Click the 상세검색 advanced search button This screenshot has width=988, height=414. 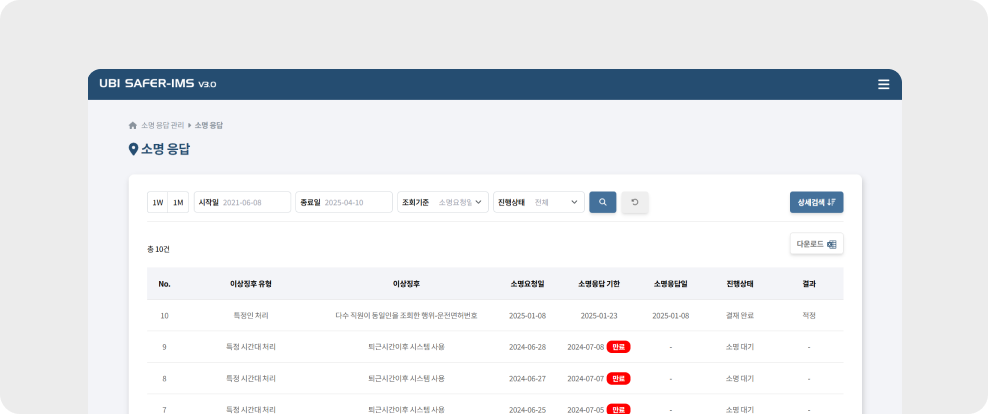(x=816, y=202)
